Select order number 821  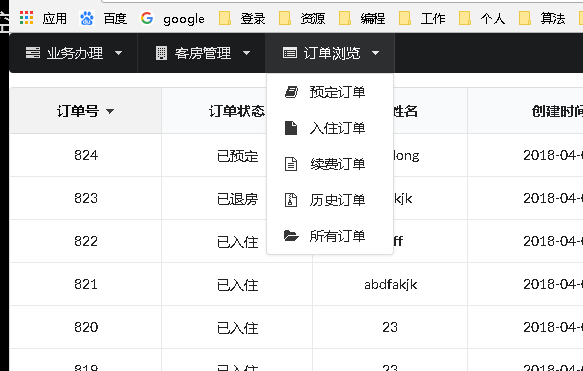pos(86,284)
